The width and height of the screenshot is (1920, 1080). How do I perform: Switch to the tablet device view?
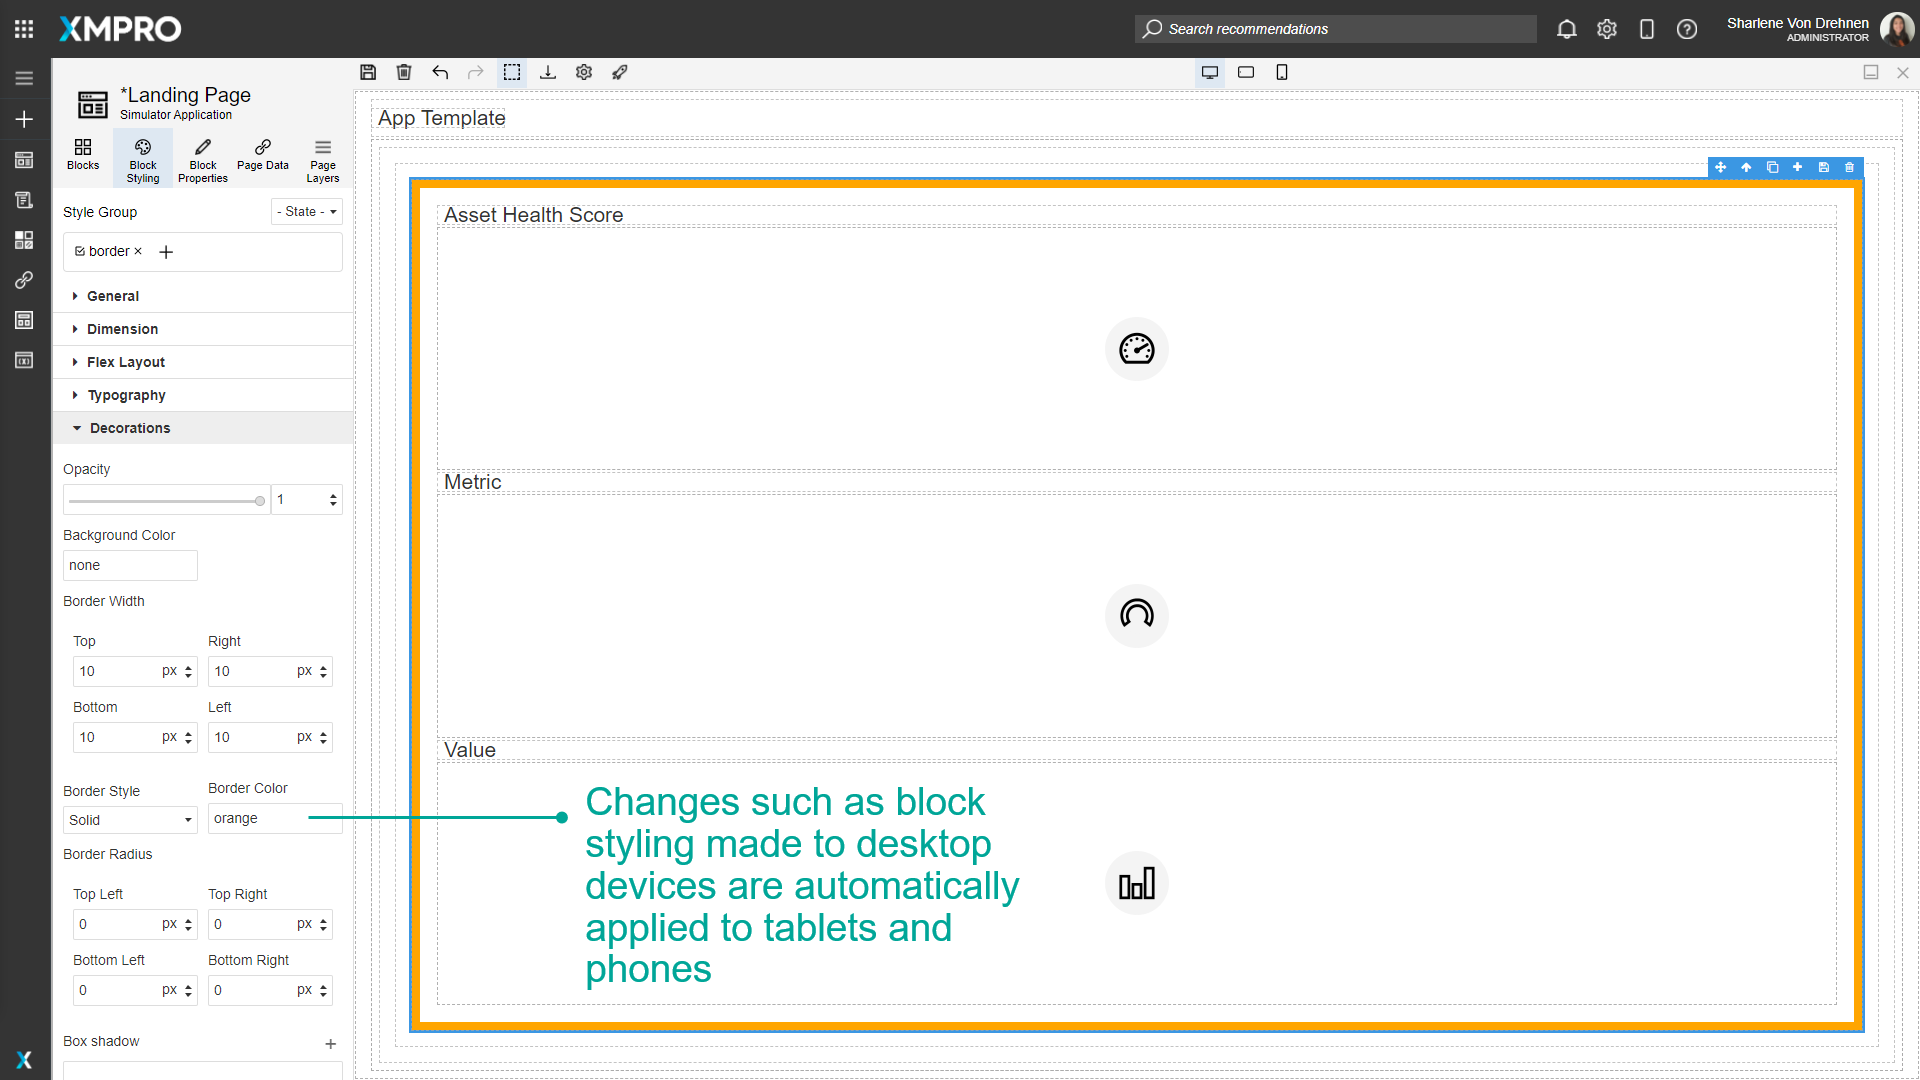point(1246,72)
